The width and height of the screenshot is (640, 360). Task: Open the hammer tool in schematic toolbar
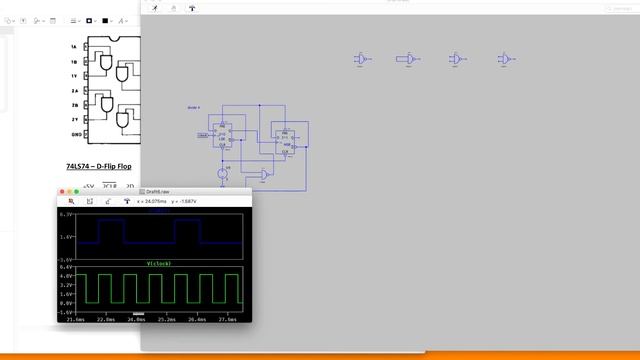pyautogui.click(x=192, y=8)
